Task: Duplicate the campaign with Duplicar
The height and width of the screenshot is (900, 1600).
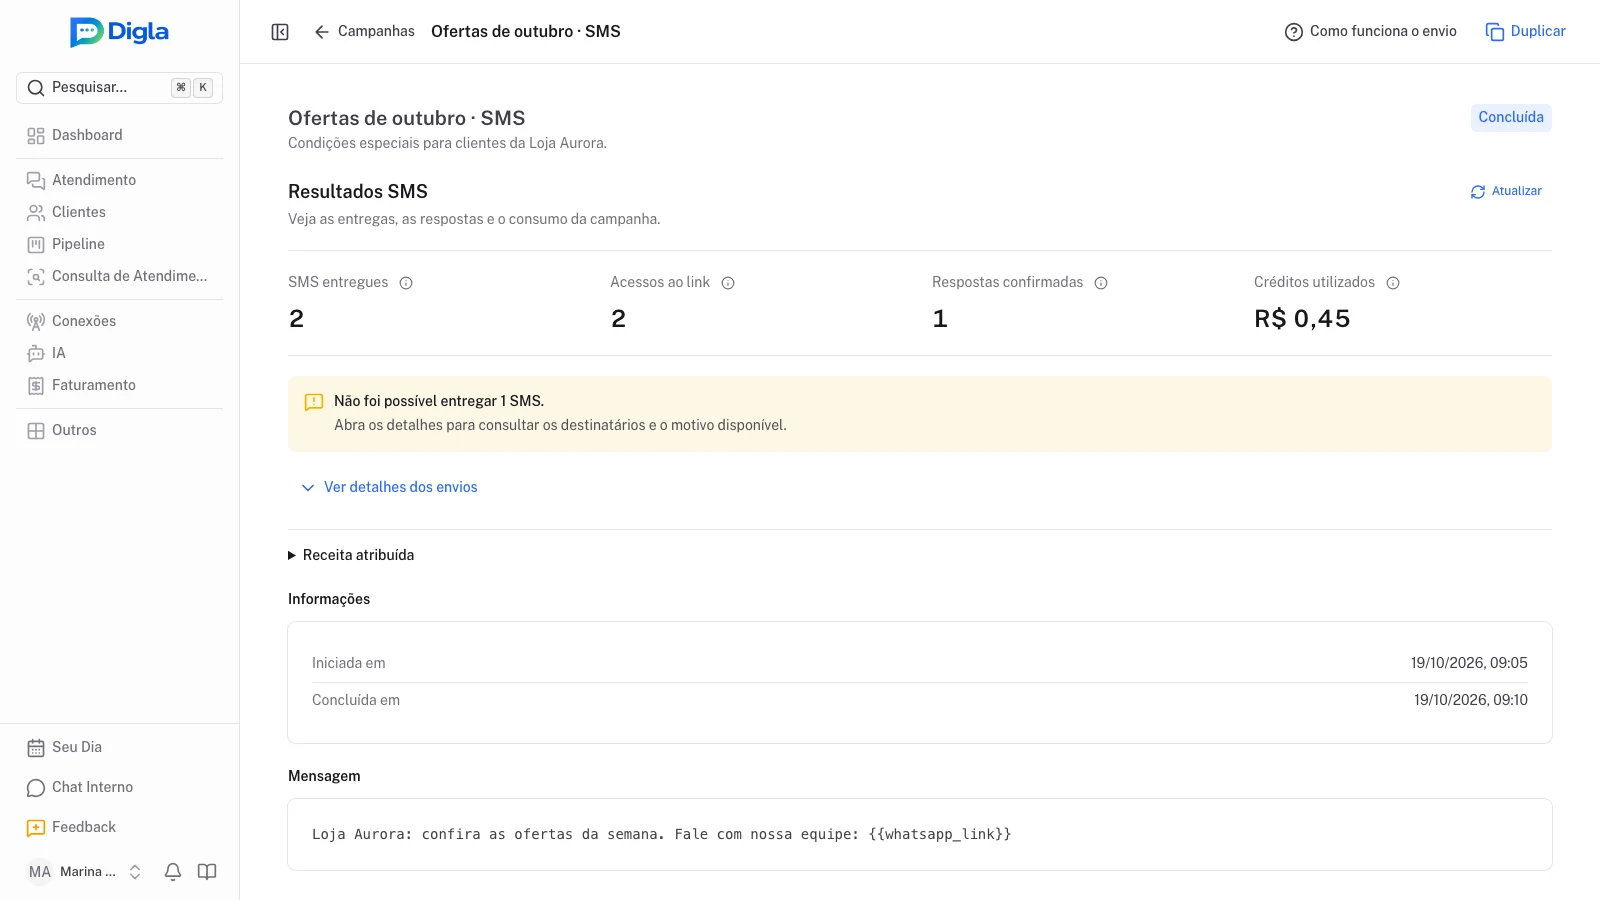Action: [x=1525, y=32]
